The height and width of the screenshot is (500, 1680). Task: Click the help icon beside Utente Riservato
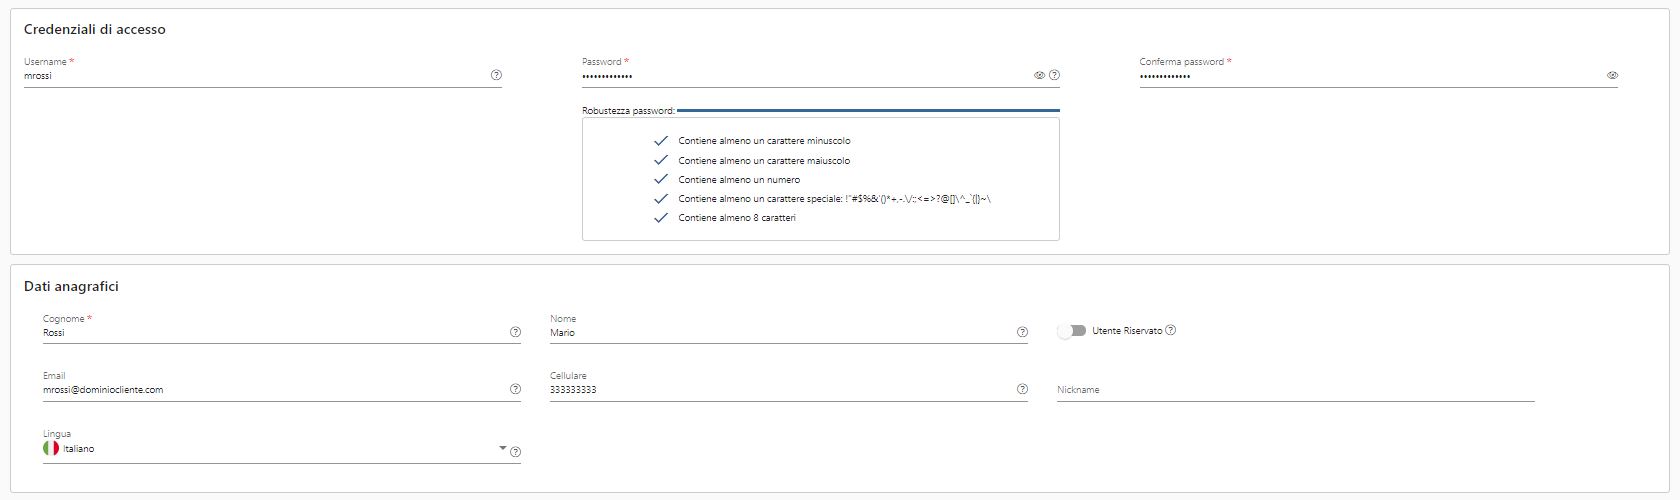point(1171,330)
